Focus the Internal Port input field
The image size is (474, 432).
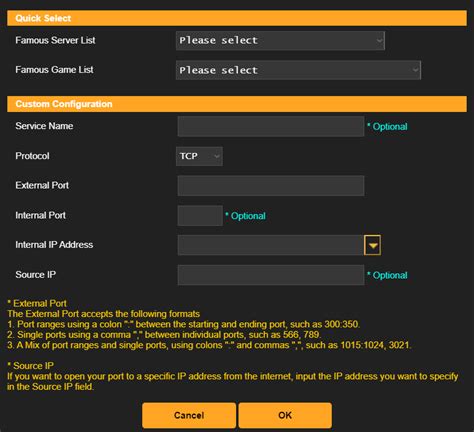pos(200,216)
